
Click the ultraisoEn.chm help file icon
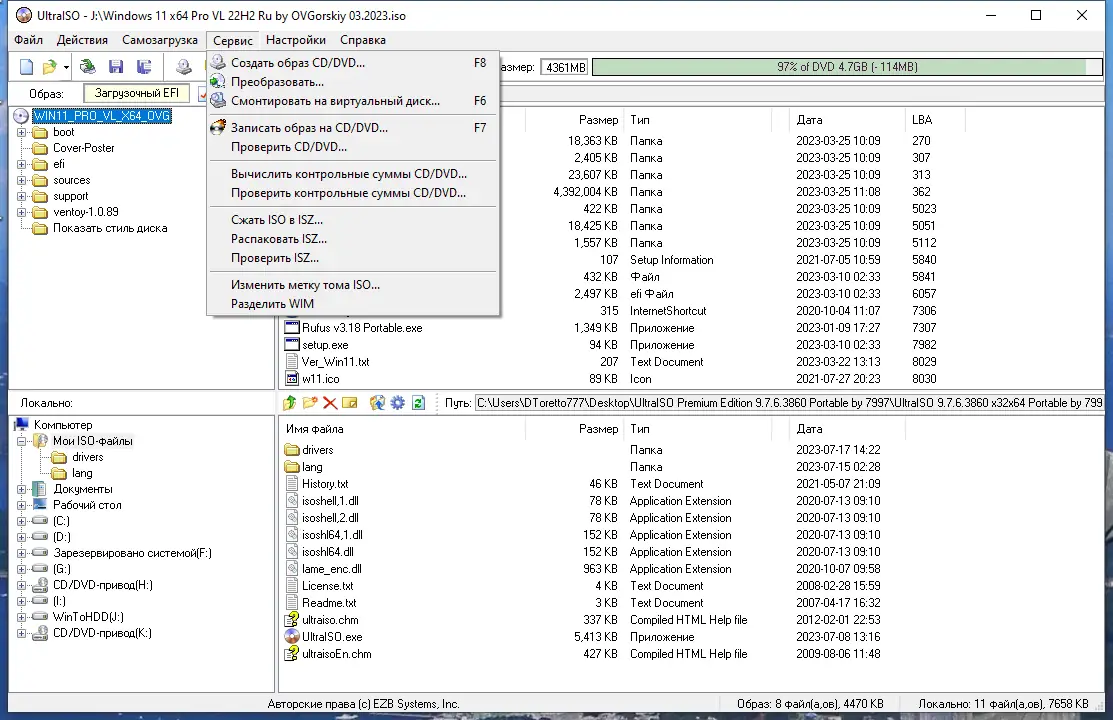292,654
